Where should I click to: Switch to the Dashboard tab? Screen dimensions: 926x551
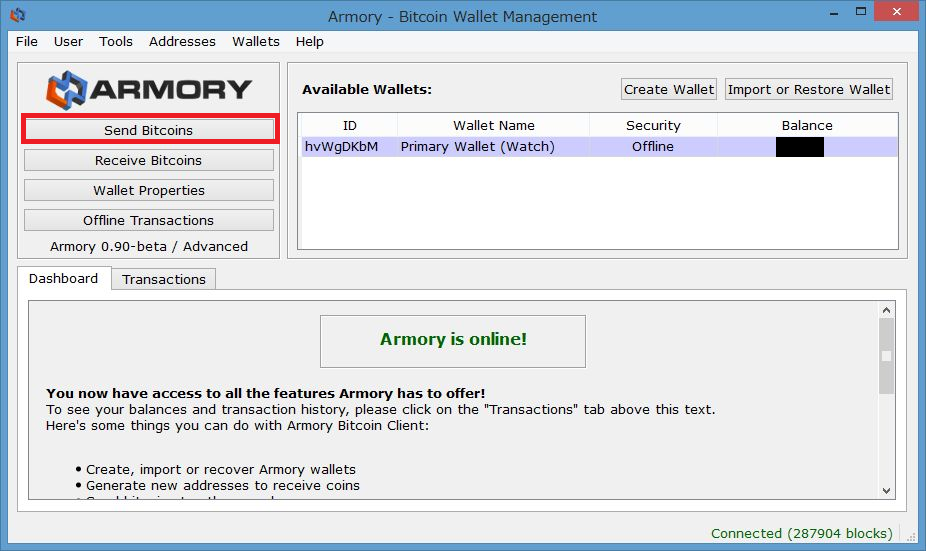[64, 278]
